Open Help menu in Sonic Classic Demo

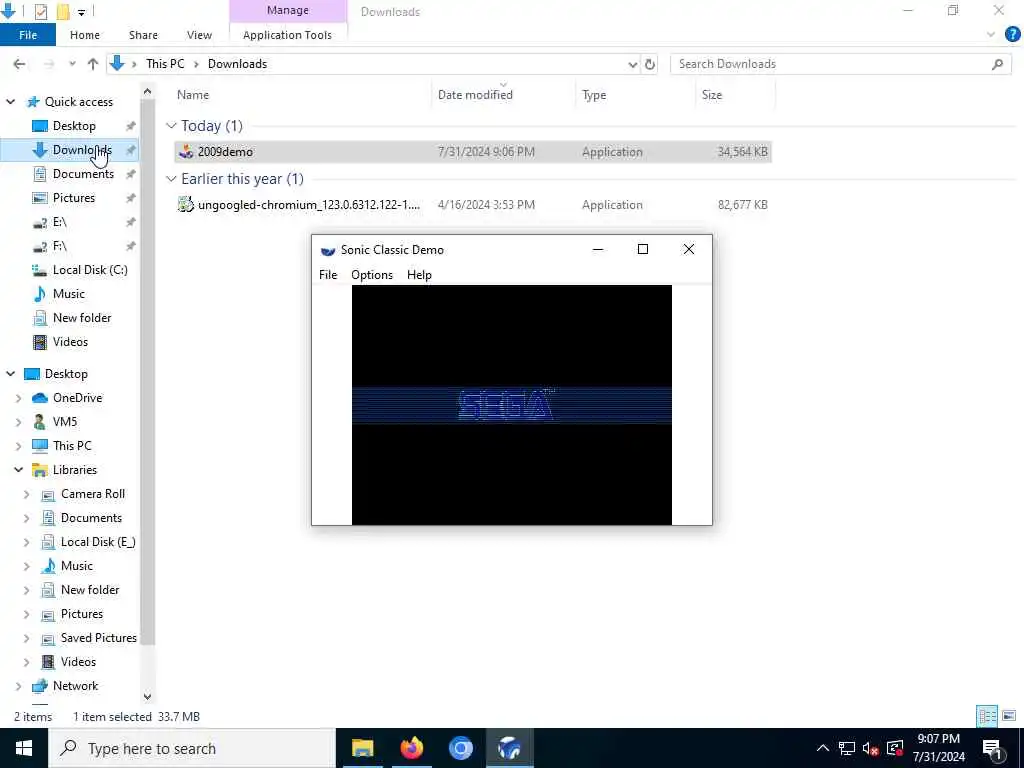point(419,275)
